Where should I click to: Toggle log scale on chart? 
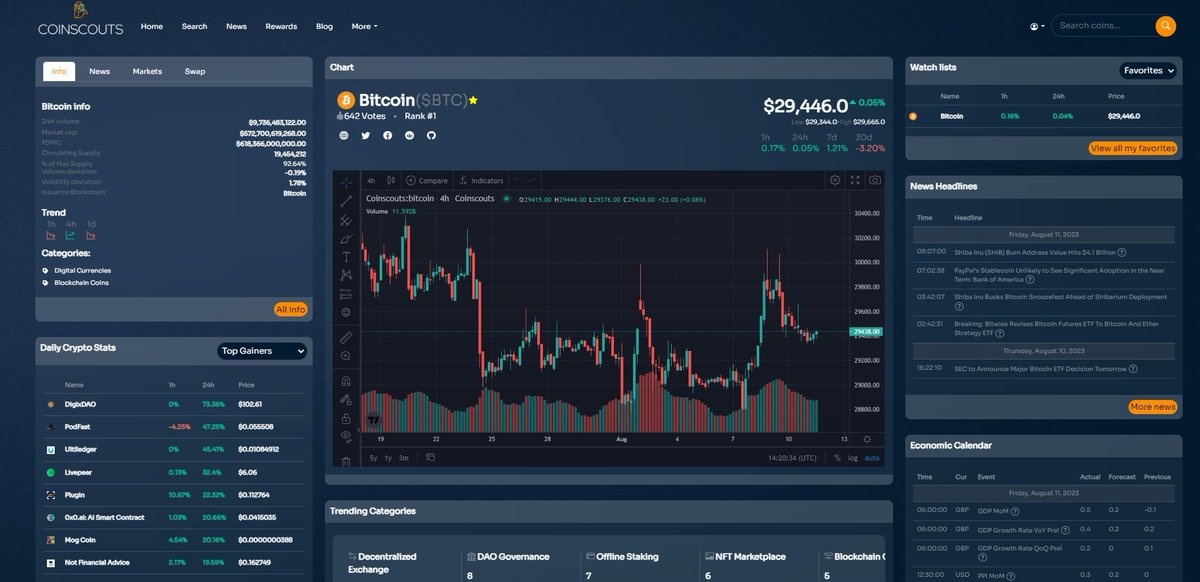[x=853, y=458]
